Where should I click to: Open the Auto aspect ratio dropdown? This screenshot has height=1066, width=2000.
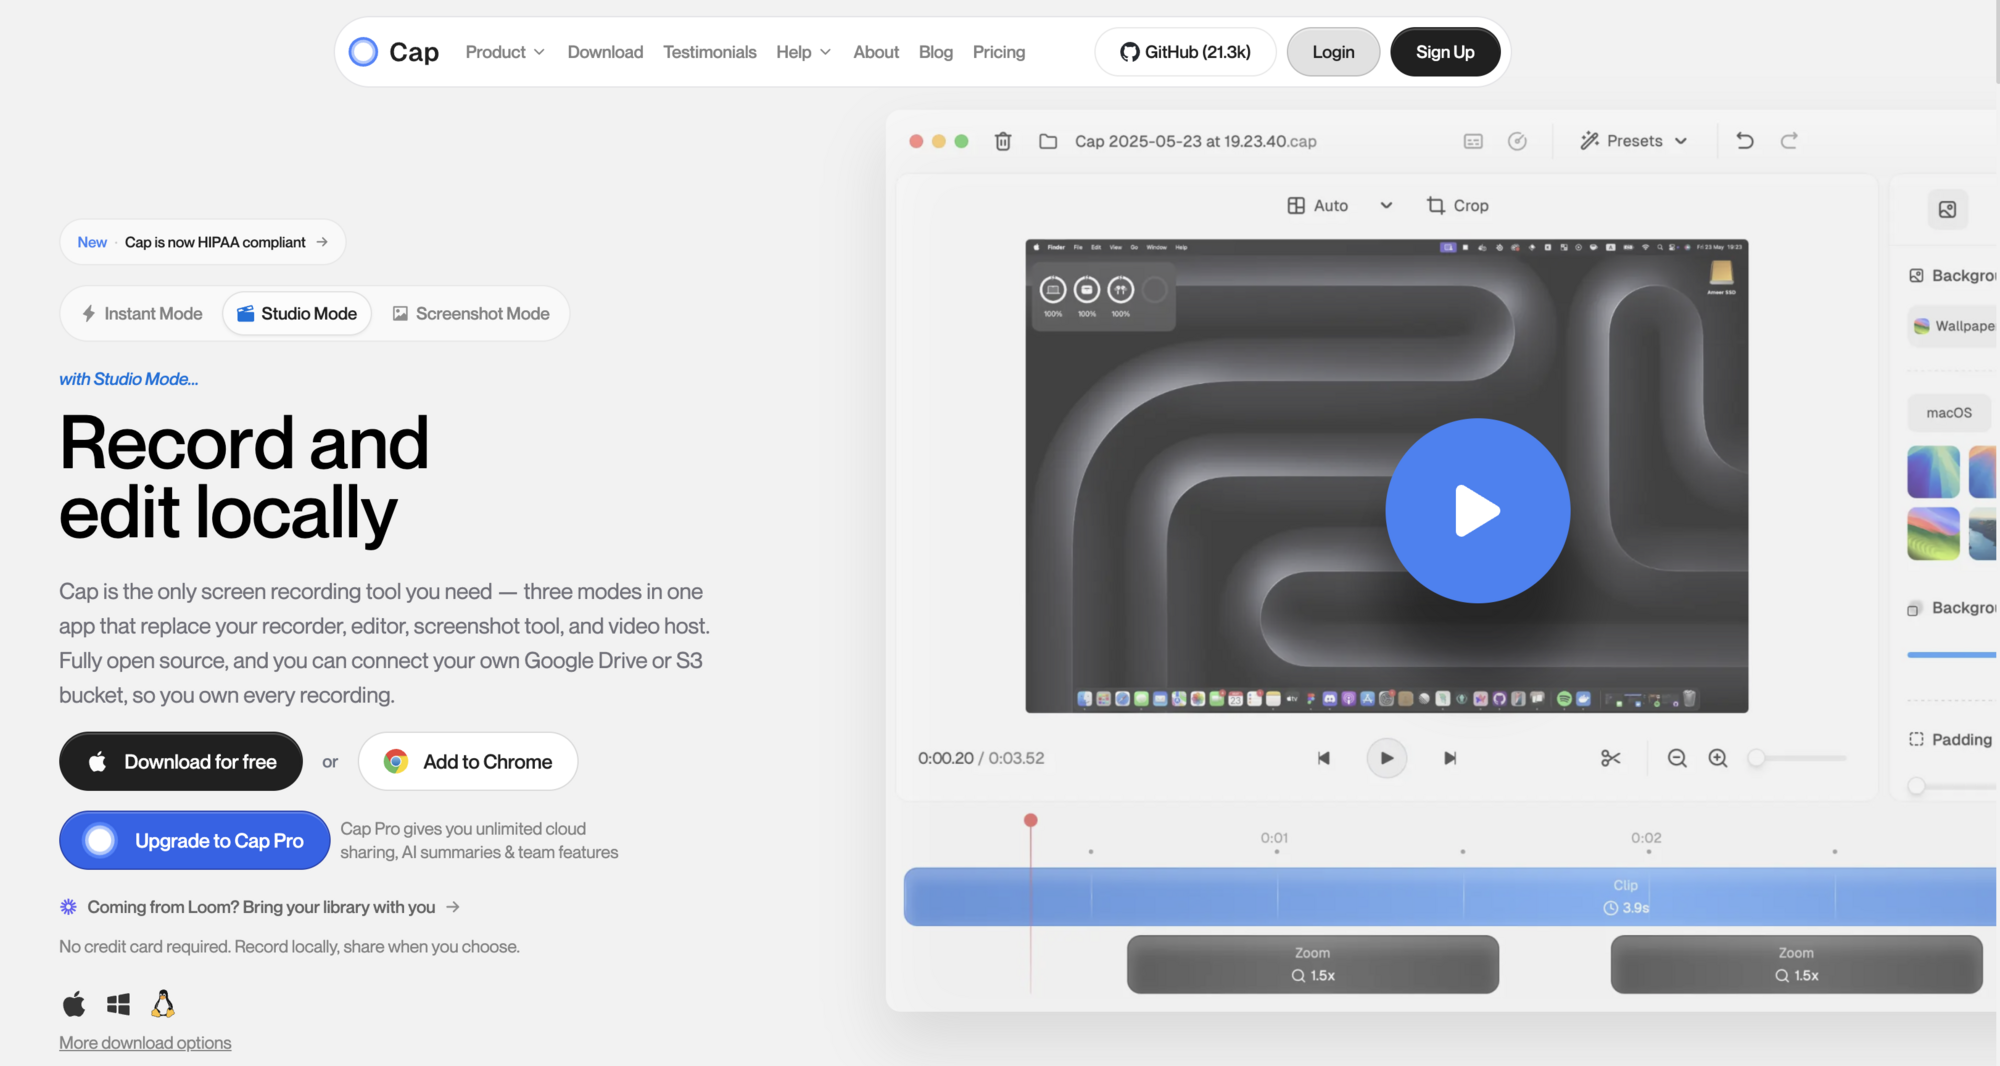(x=1339, y=205)
